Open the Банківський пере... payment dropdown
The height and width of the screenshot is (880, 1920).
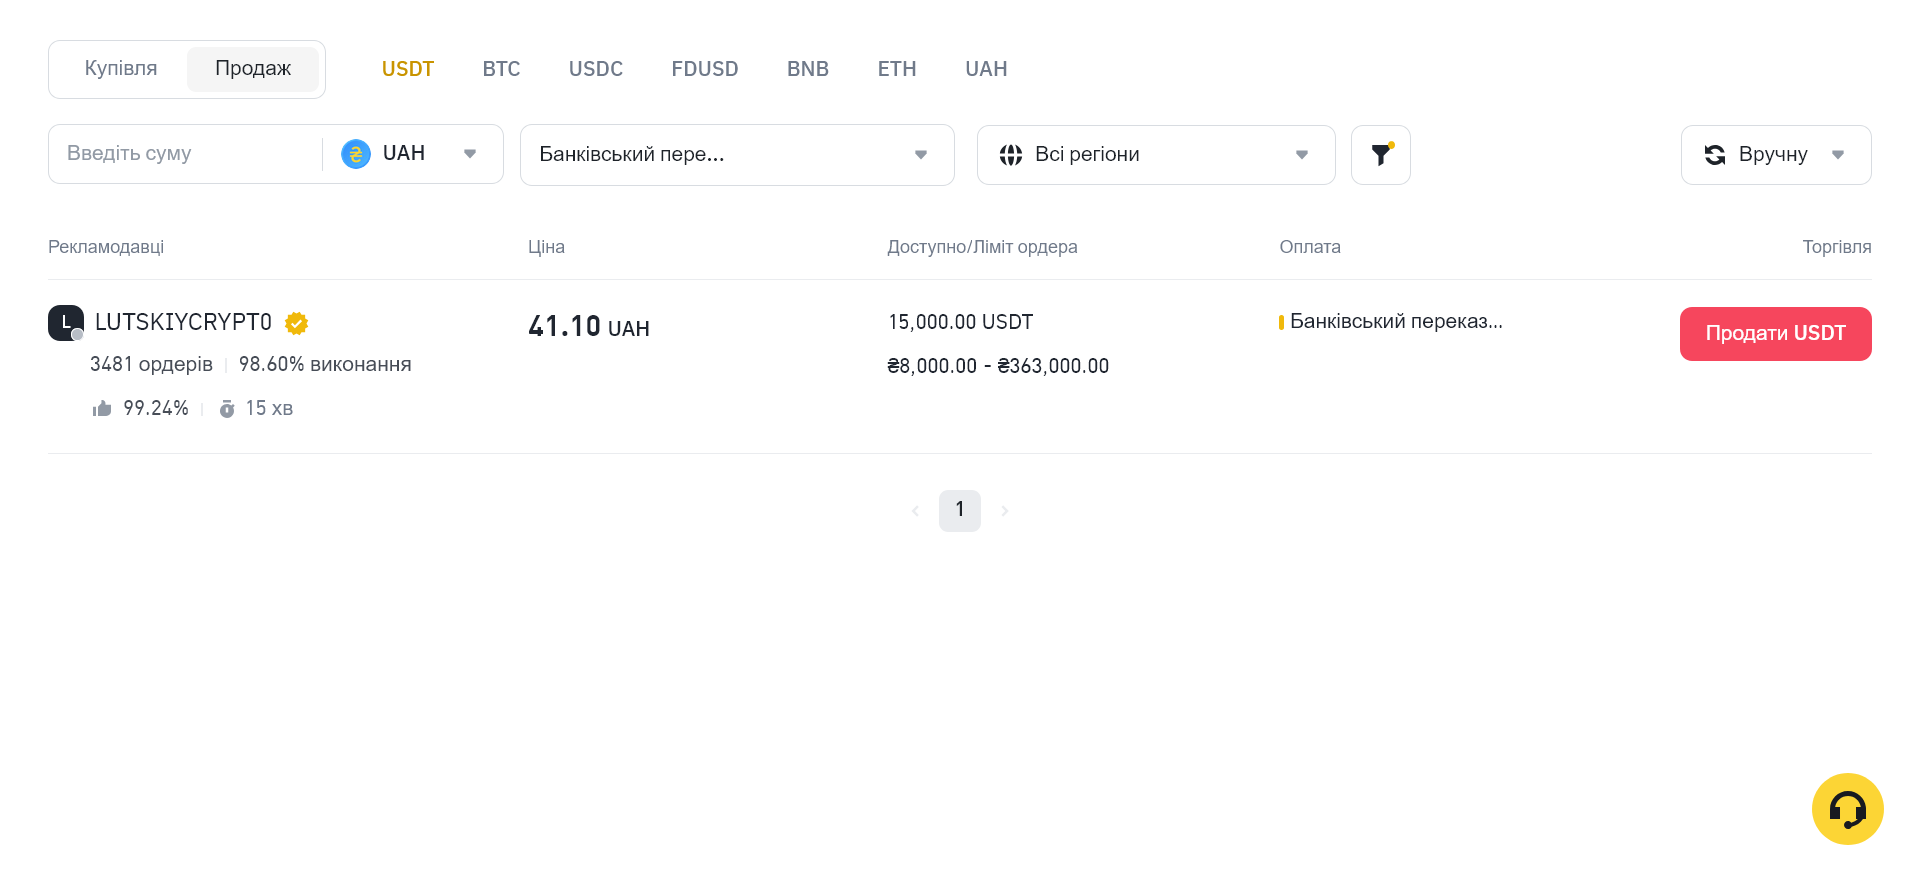(737, 155)
